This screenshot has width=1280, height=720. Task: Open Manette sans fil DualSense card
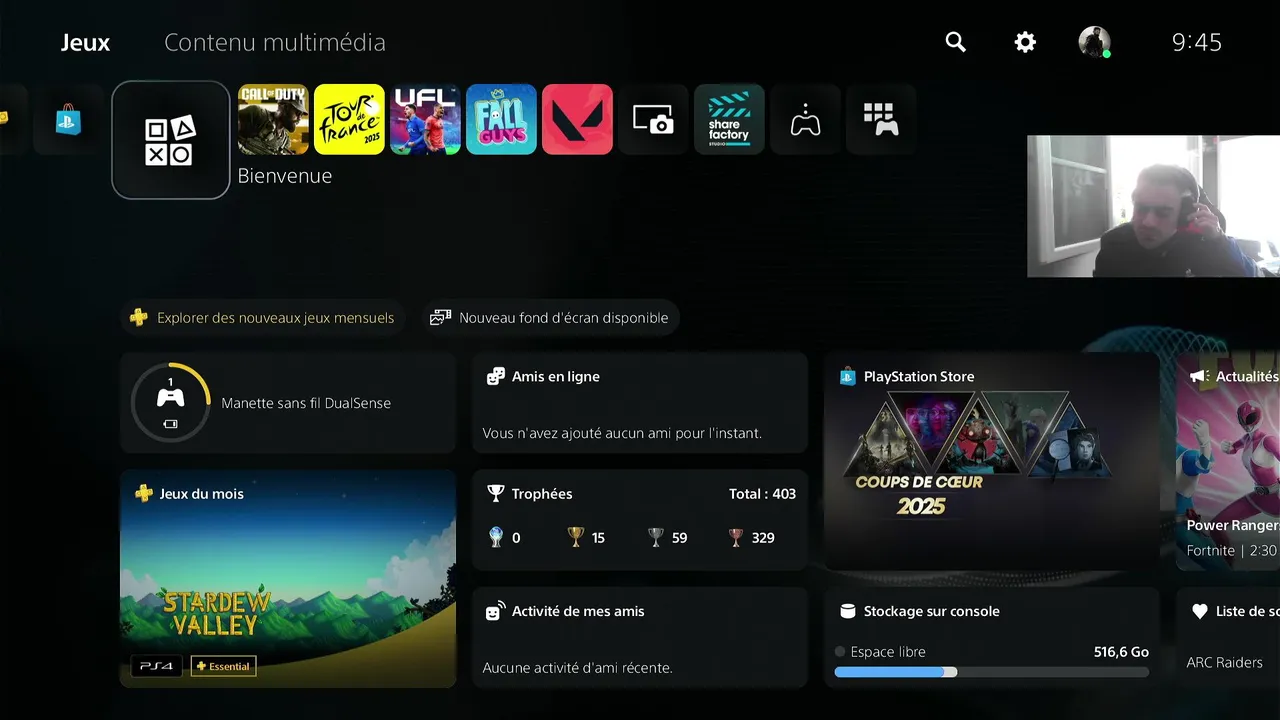288,403
